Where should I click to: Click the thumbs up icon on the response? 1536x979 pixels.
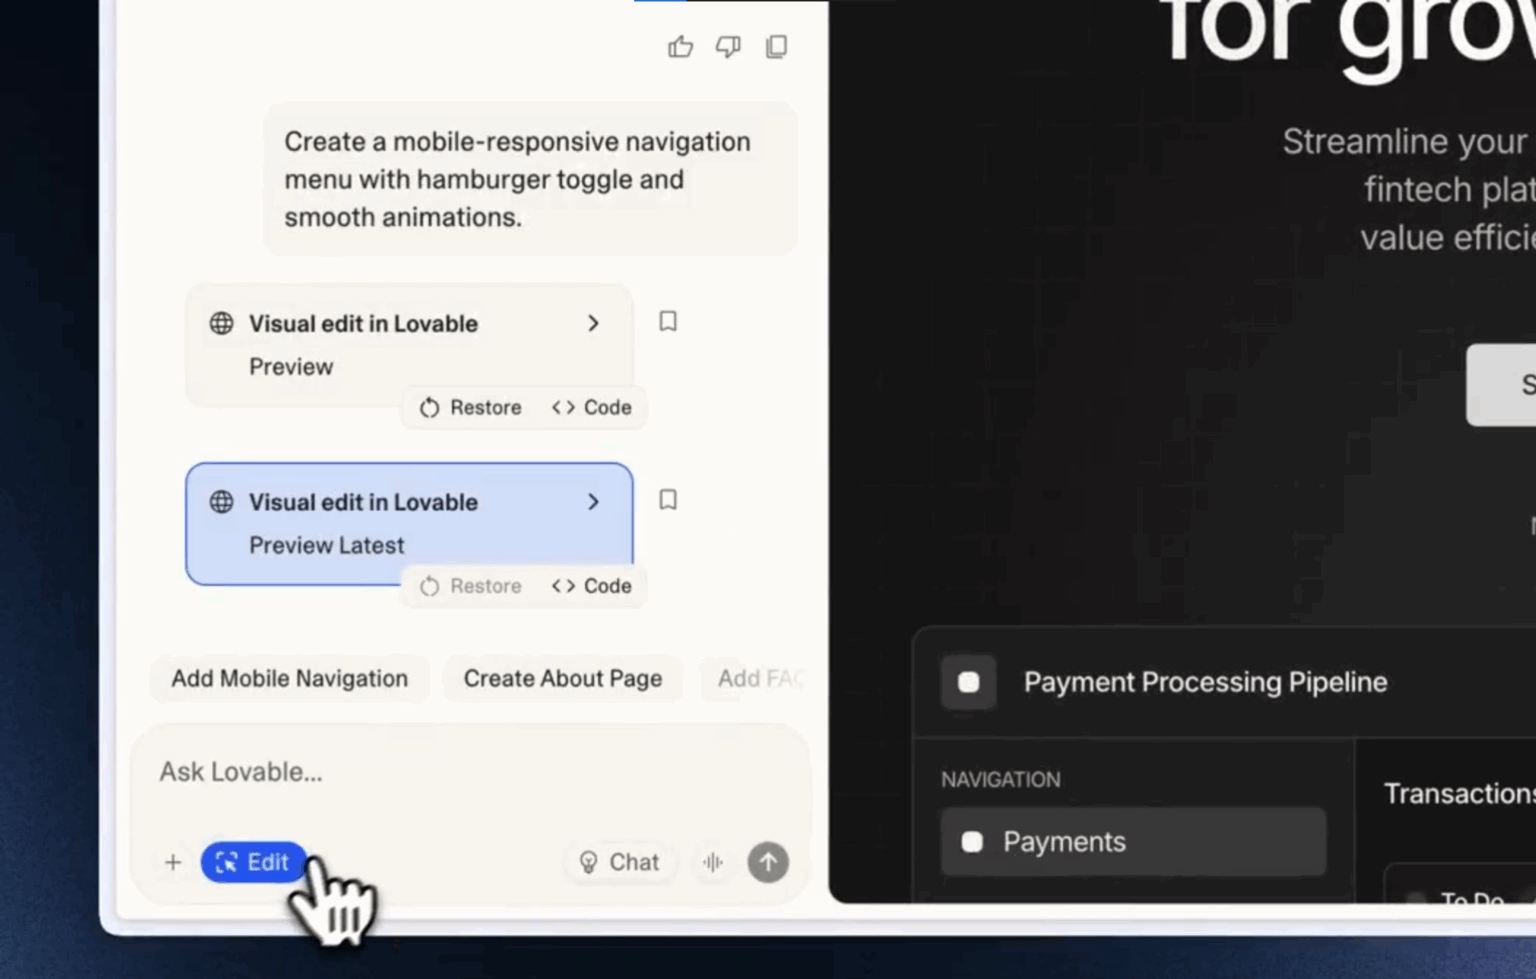tap(680, 46)
